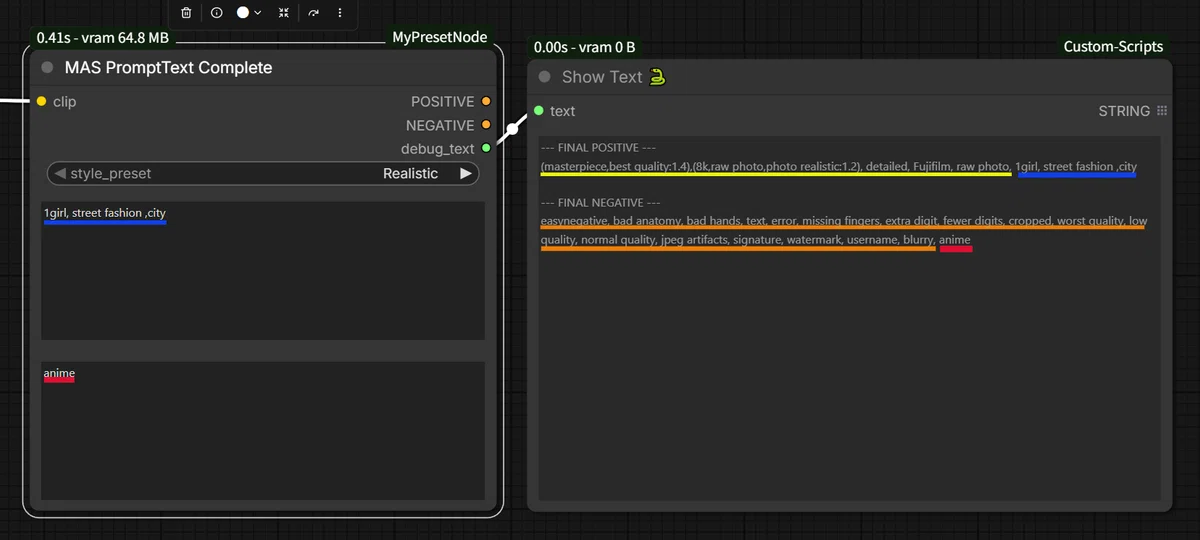
Task: Click the snake emoji in Show Text title
Action: pyautogui.click(x=657, y=76)
